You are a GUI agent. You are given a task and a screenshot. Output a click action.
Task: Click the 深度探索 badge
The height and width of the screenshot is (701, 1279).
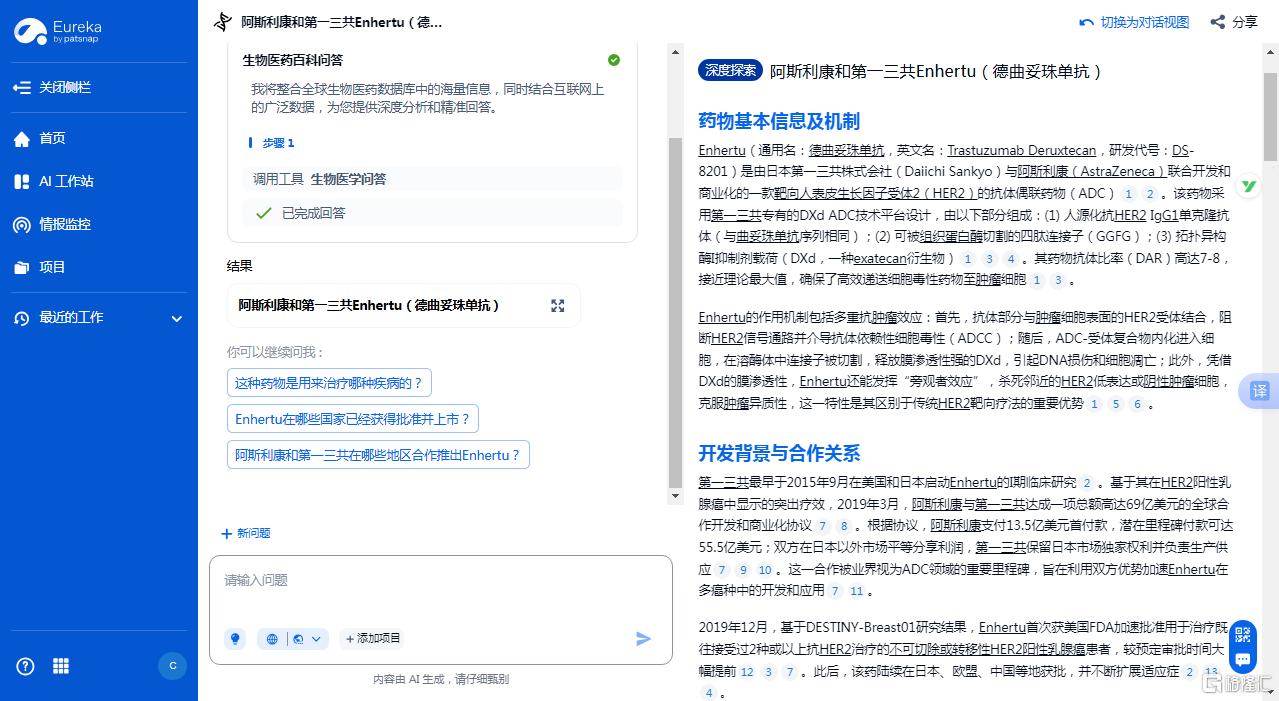[731, 71]
